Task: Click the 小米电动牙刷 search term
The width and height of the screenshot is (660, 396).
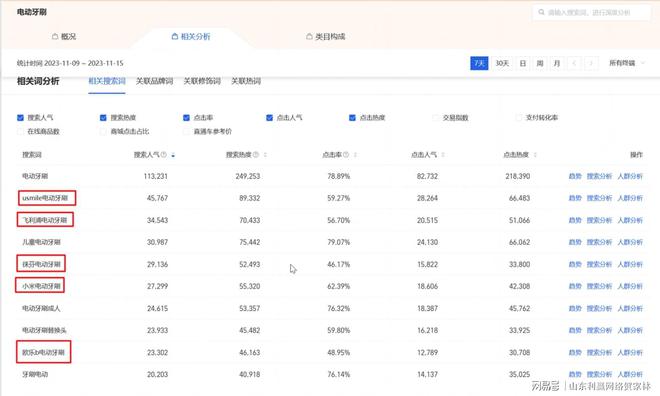Action: pos(41,286)
